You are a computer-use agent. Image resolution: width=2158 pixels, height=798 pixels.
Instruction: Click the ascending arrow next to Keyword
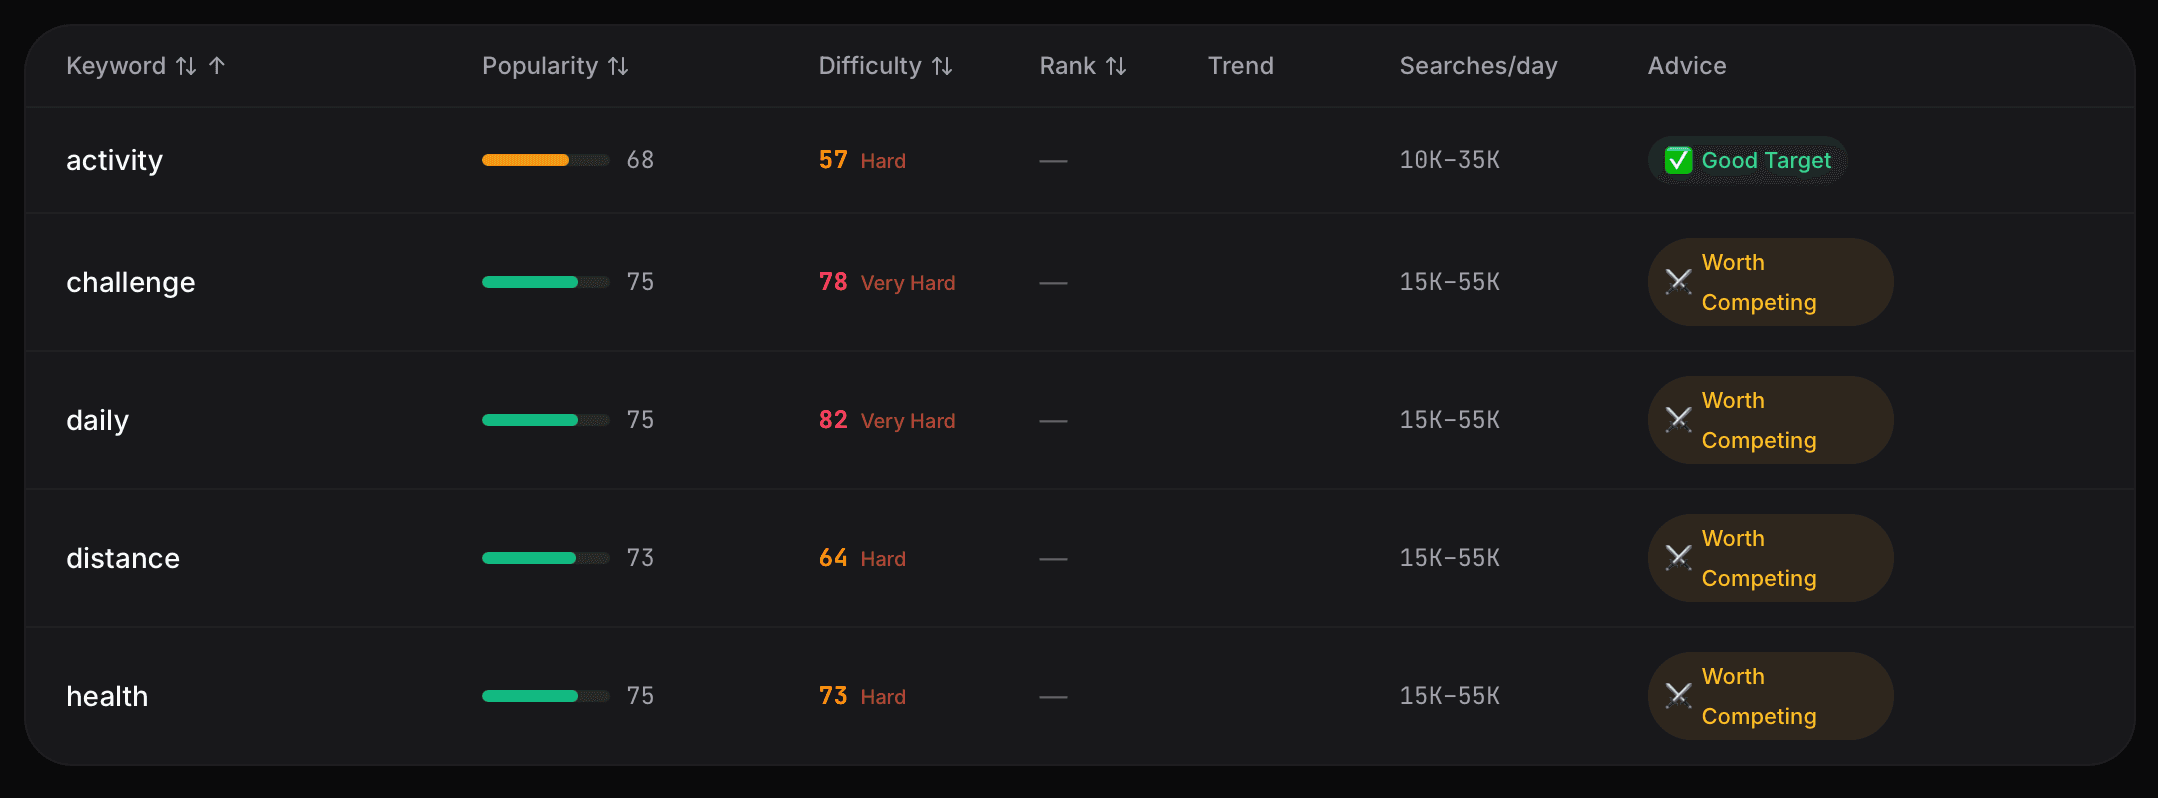point(216,65)
